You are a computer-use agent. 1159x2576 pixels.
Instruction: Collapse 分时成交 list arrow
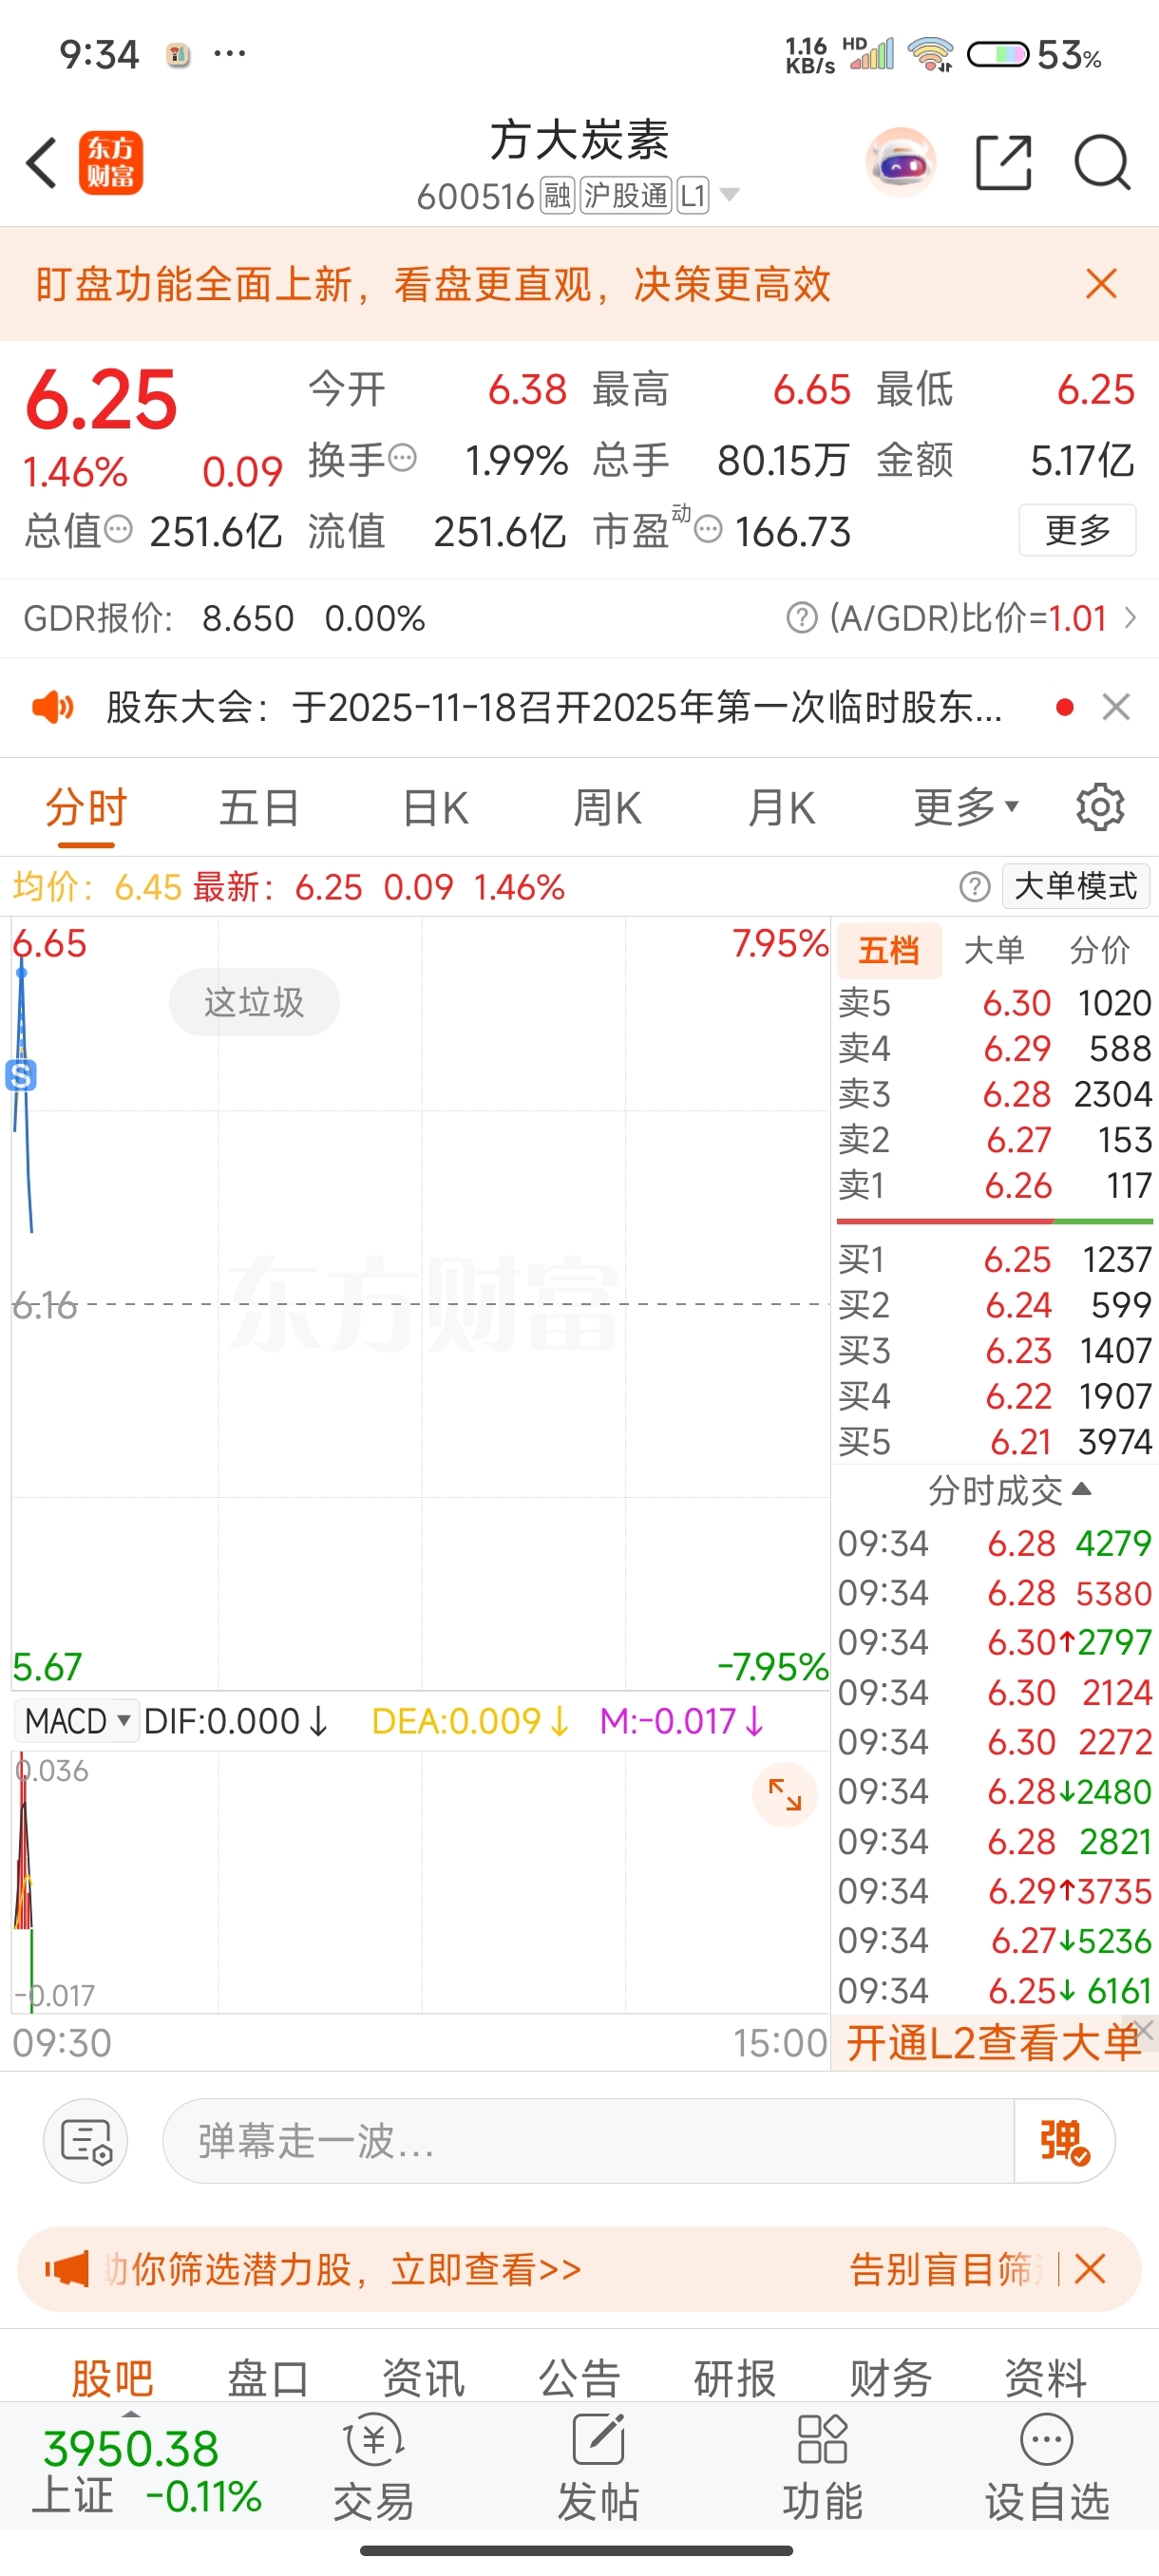click(x=1081, y=1490)
